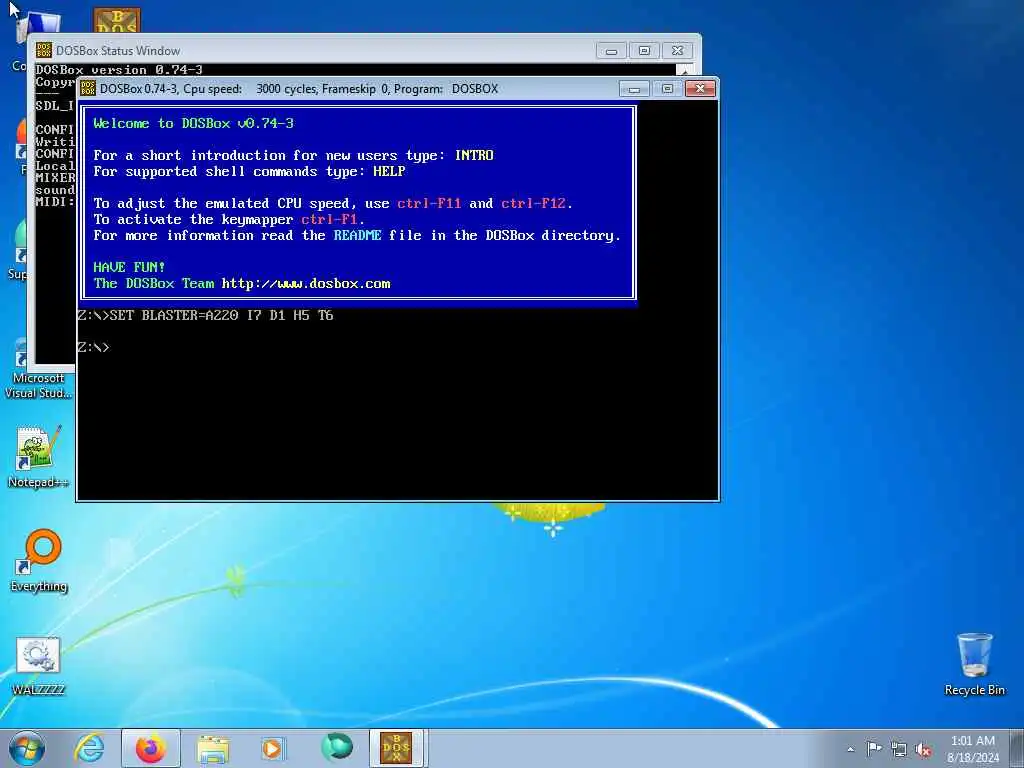The height and width of the screenshot is (768, 1024).
Task: Open the DOSBox desktop icon behind the window
Action: click(116, 20)
